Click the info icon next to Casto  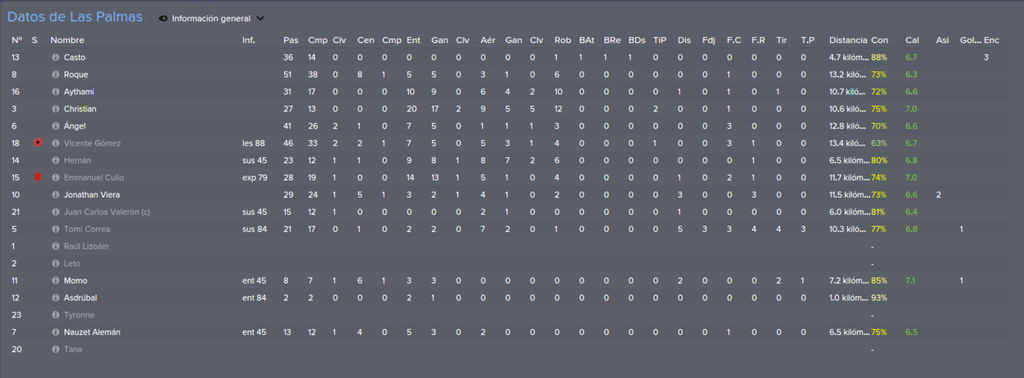56,57
